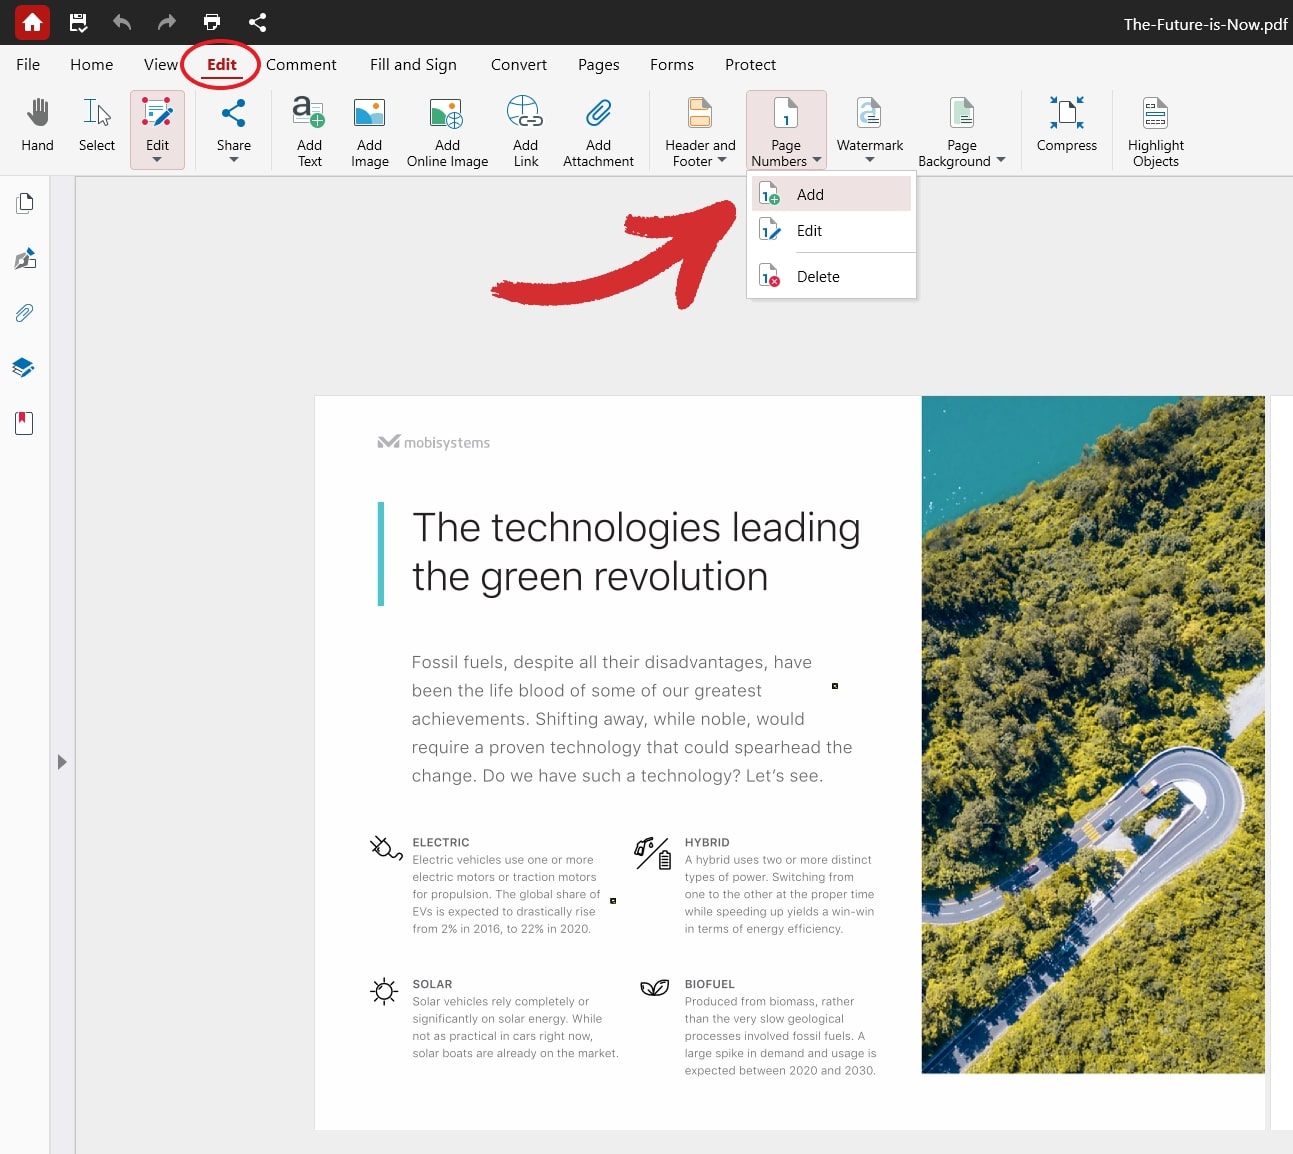
Task: Activate the Add Text tool
Action: click(308, 128)
